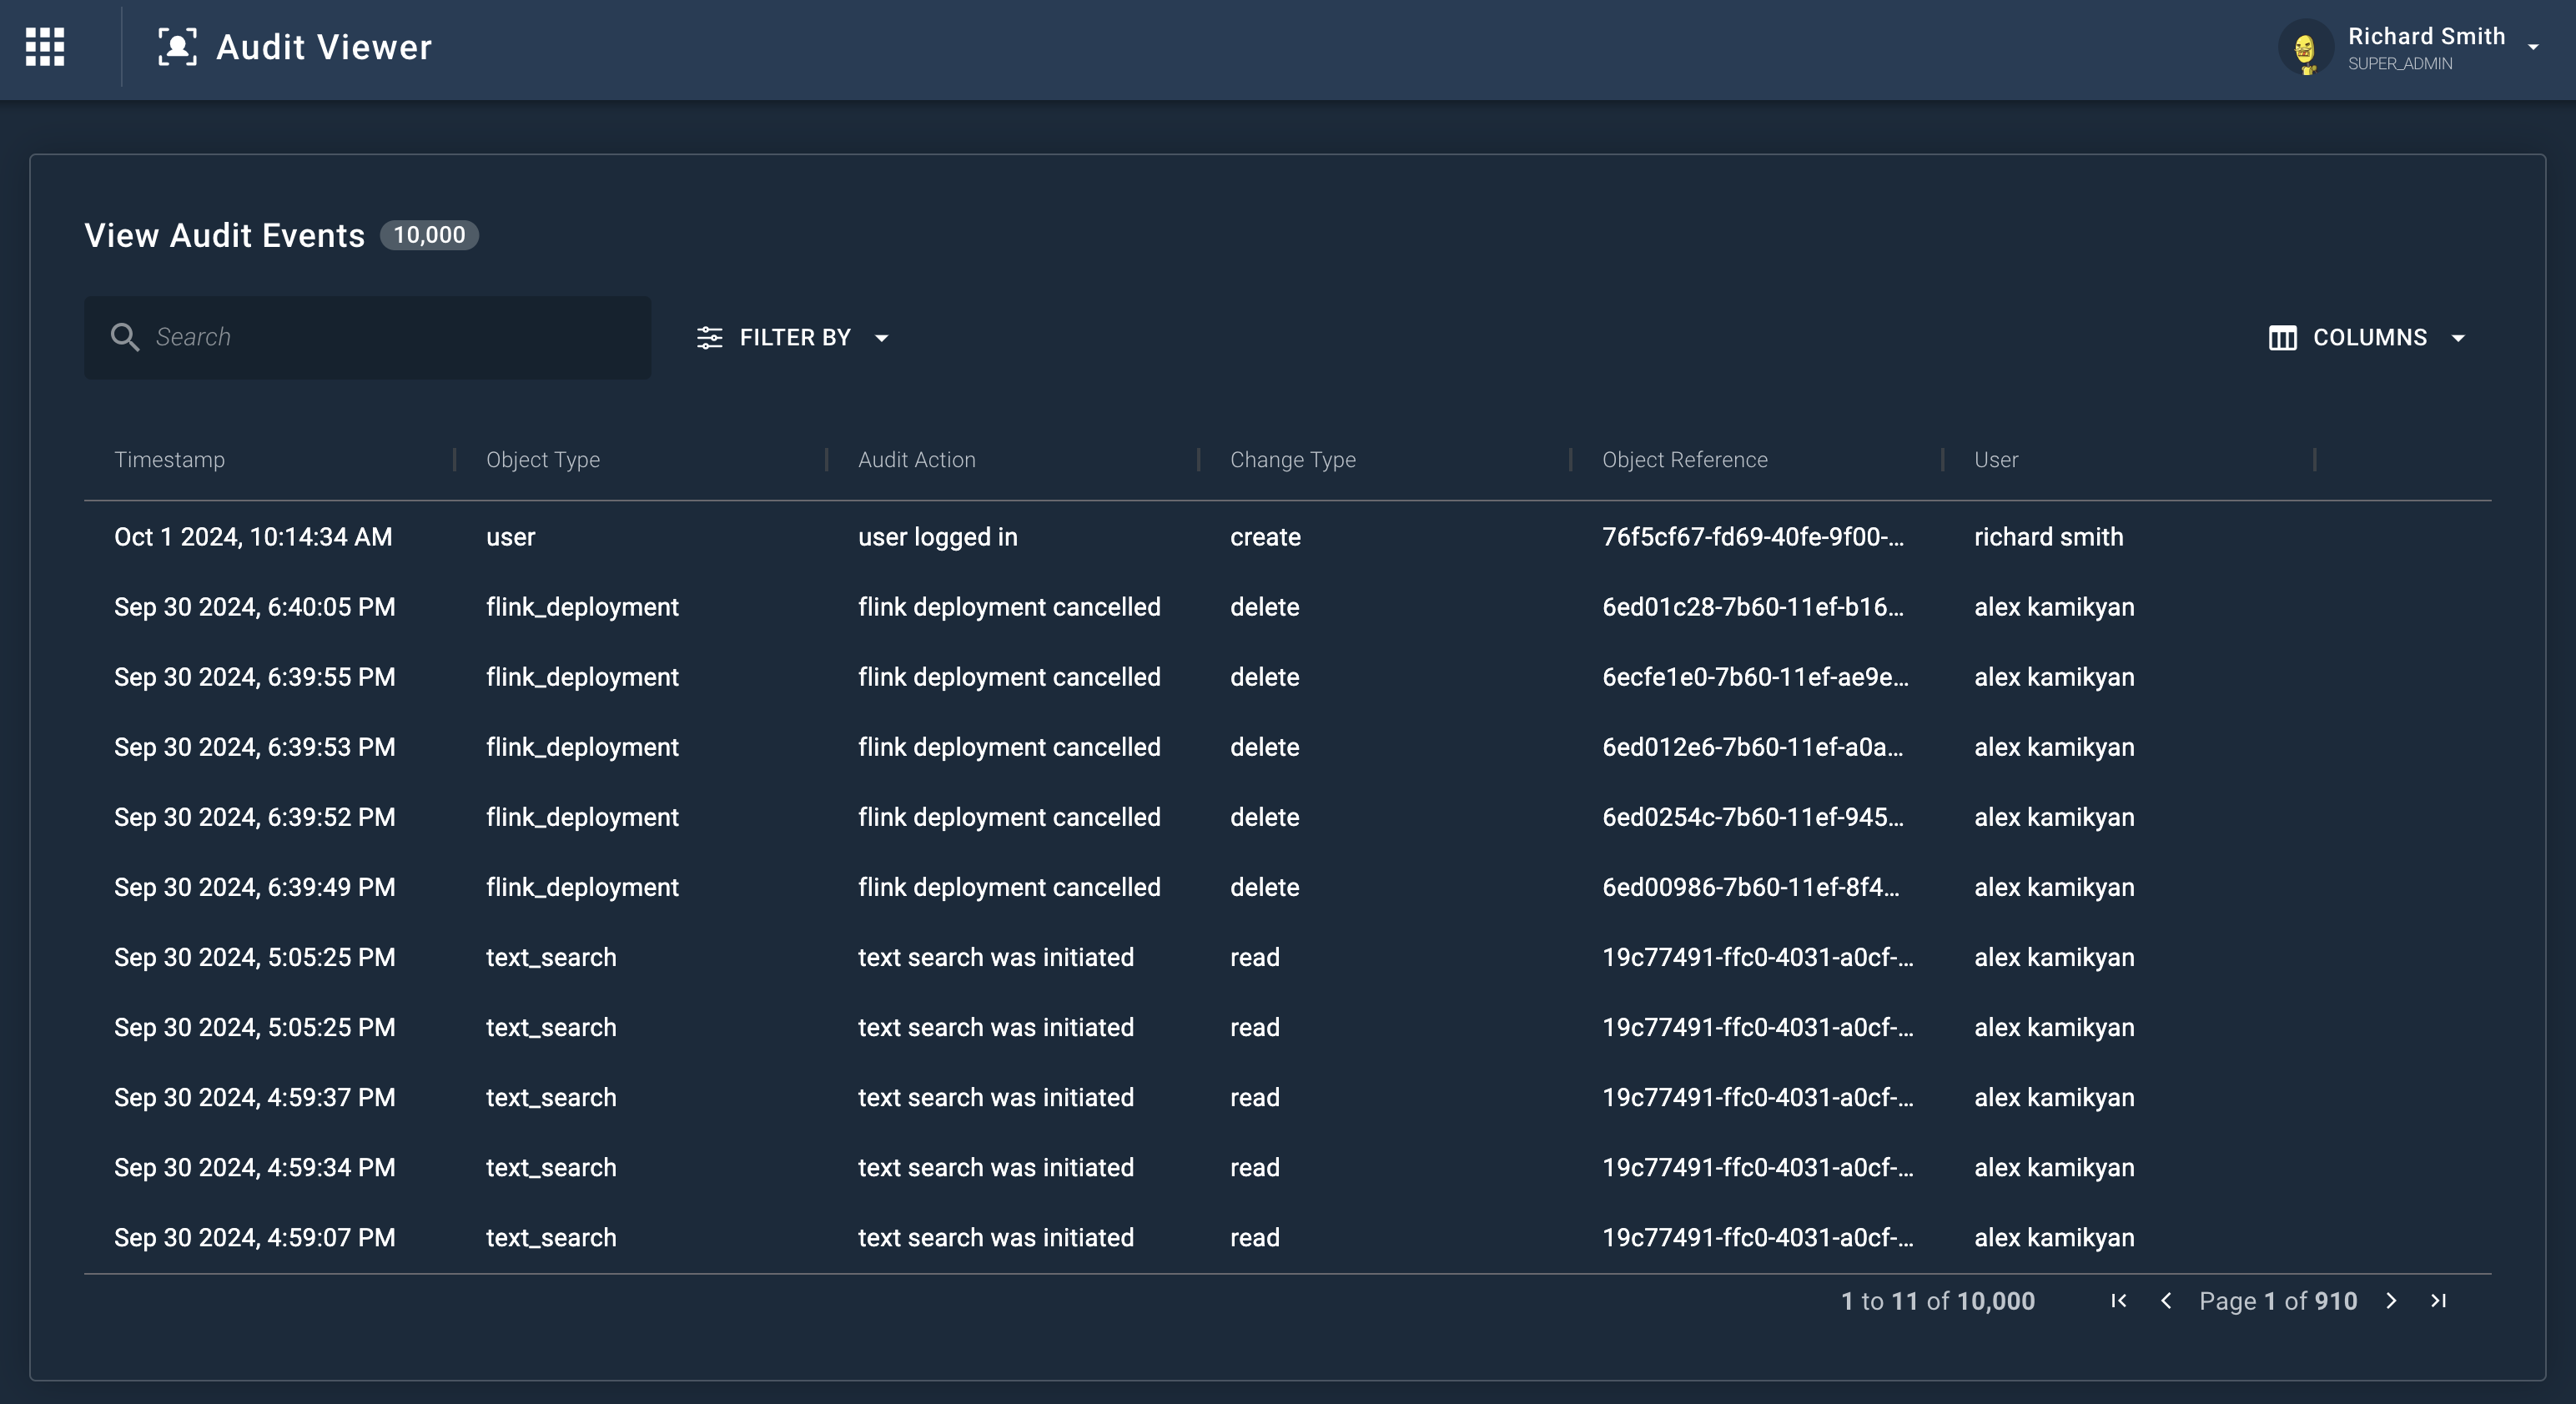Select the 'user logged in' event row
The image size is (2576, 1404).
point(937,537)
